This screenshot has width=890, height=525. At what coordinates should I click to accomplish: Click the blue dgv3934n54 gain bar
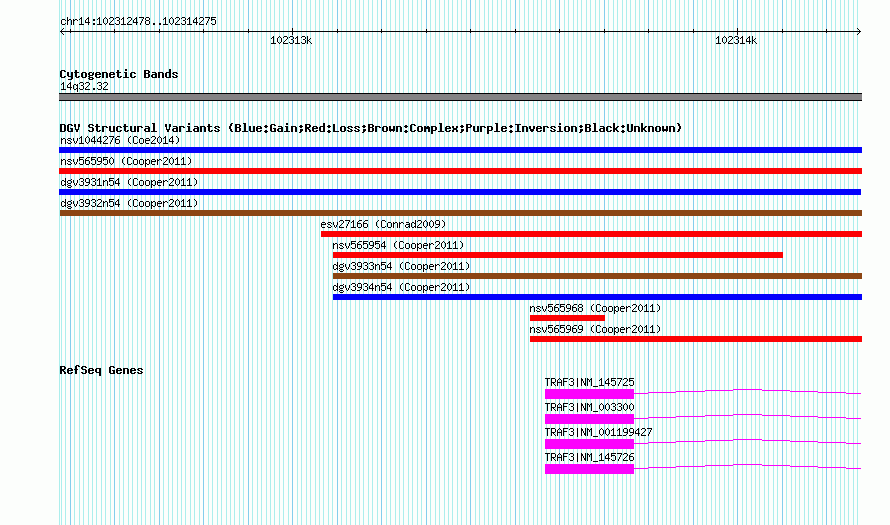597,297
